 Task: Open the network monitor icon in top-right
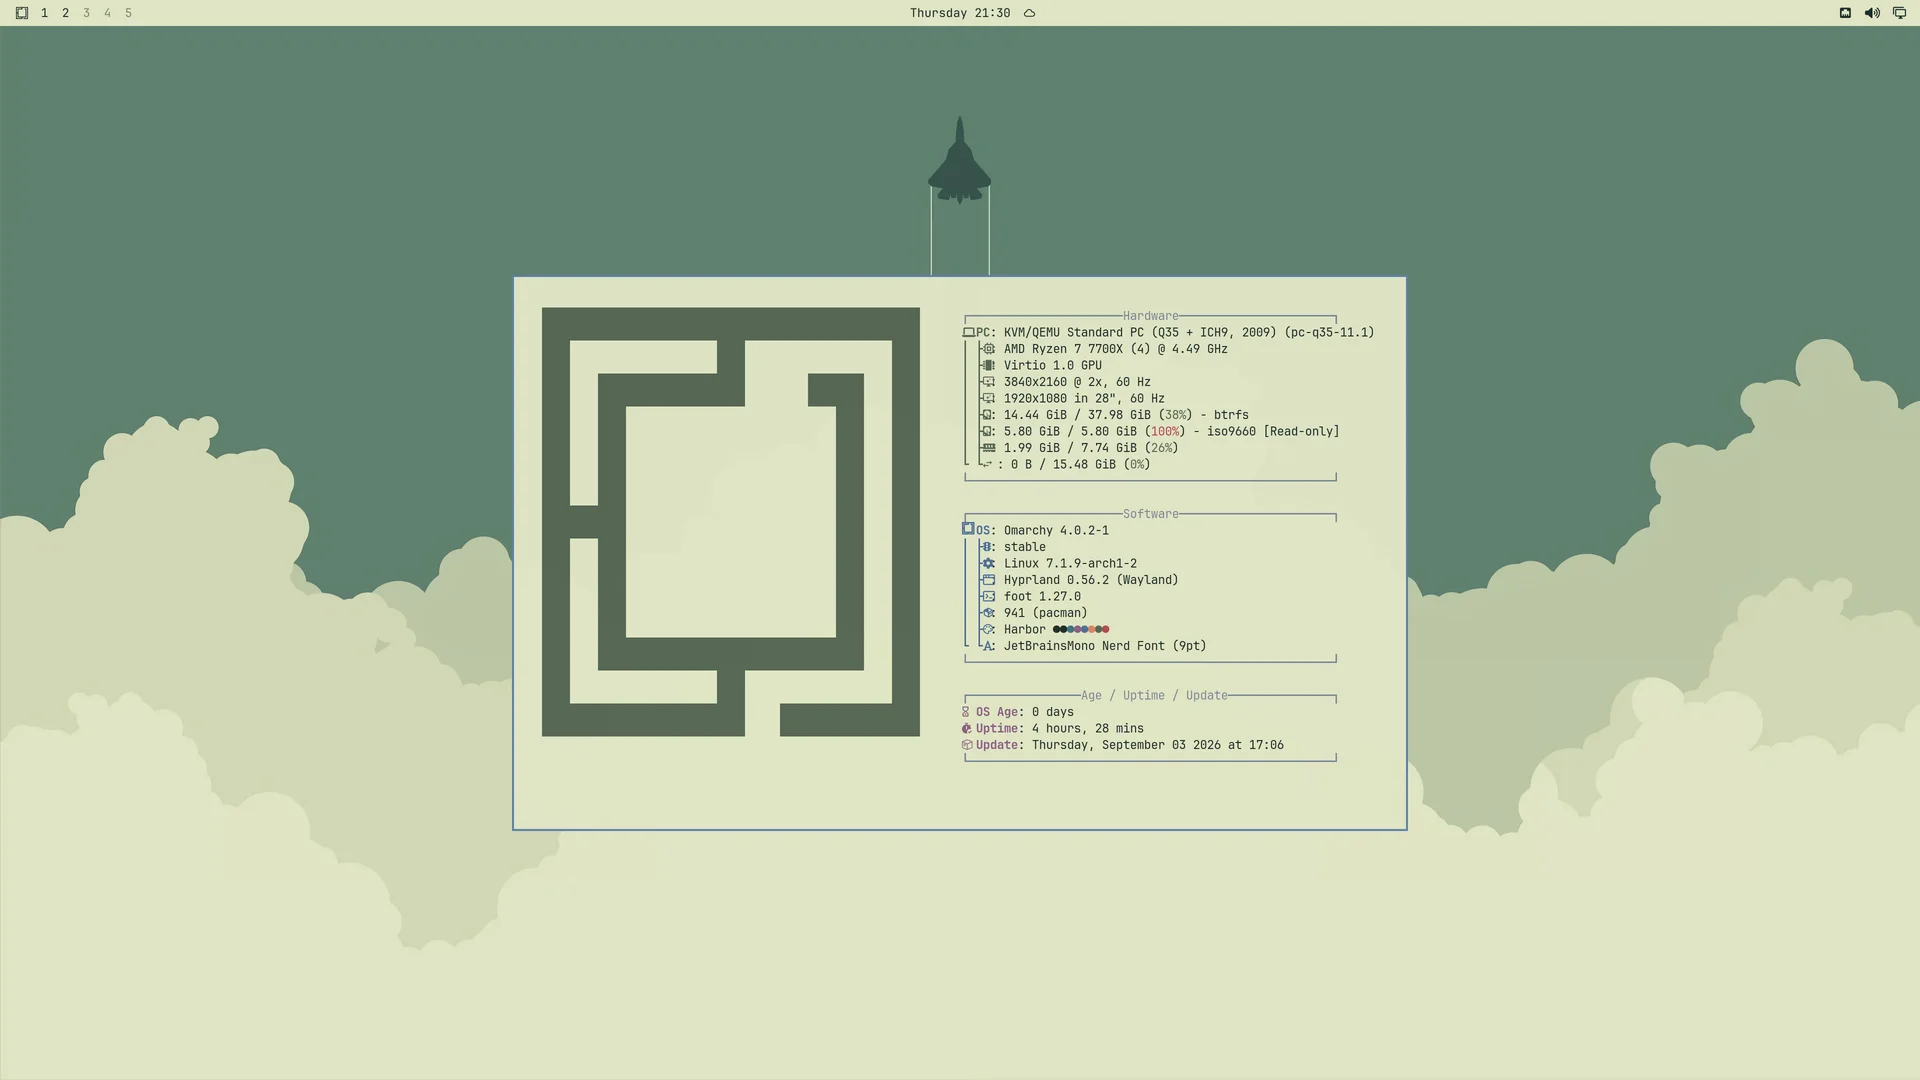pyautogui.click(x=1899, y=13)
